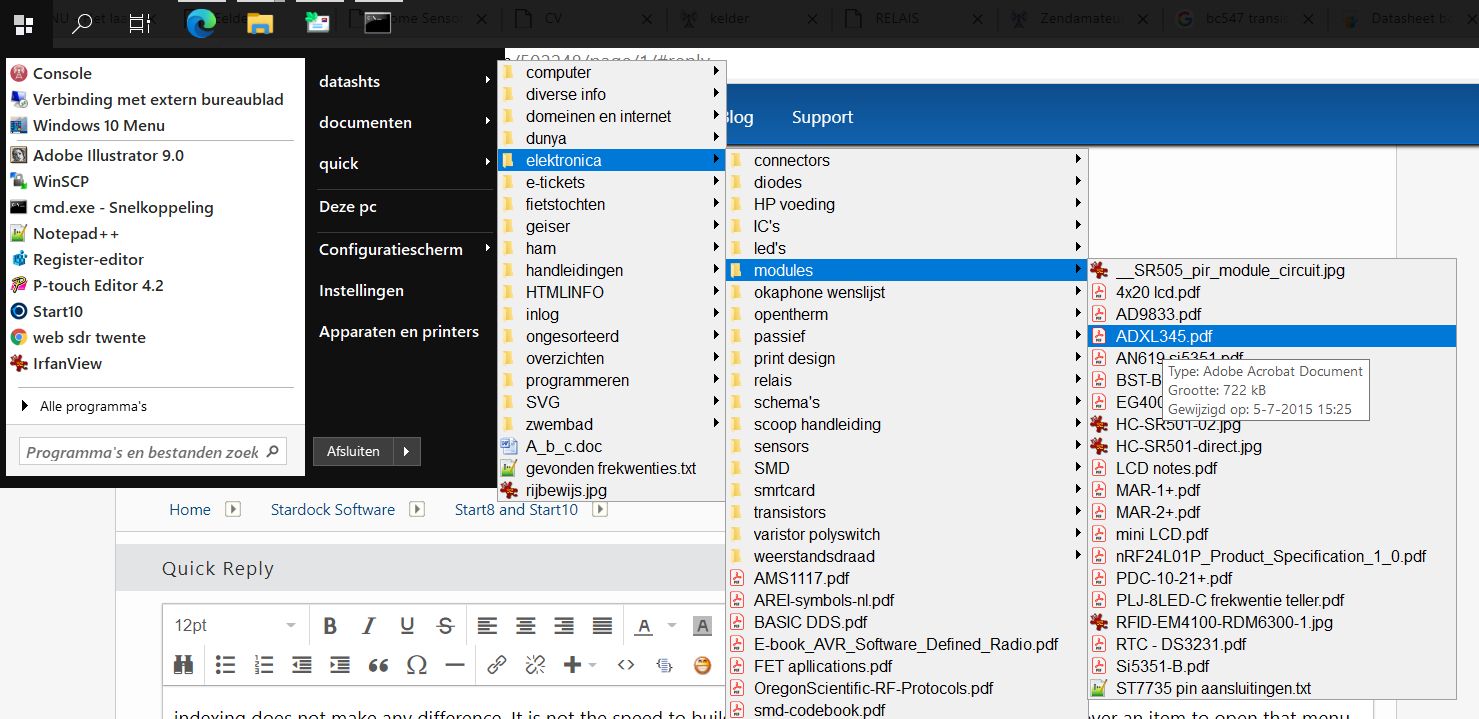Click the Afsluiten button
This screenshot has height=719, width=1479.
tap(353, 451)
